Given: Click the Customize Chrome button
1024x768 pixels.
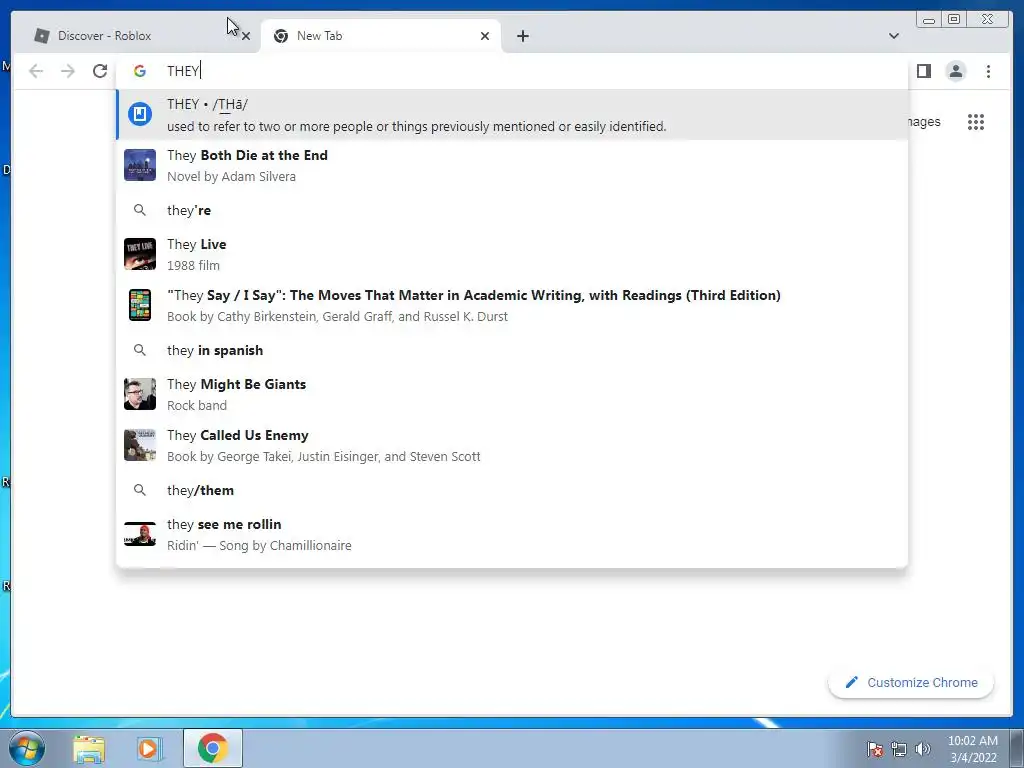Looking at the screenshot, I should pyautogui.click(x=911, y=682).
